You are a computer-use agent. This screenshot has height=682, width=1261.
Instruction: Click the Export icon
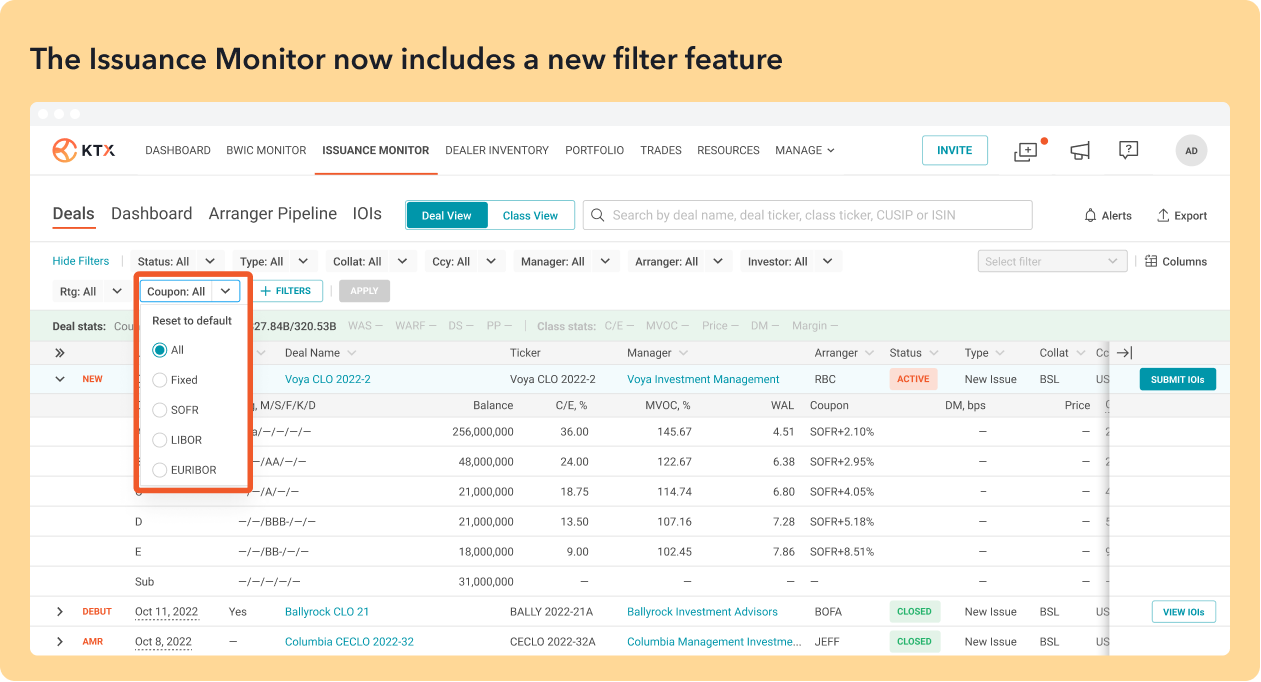1163,216
